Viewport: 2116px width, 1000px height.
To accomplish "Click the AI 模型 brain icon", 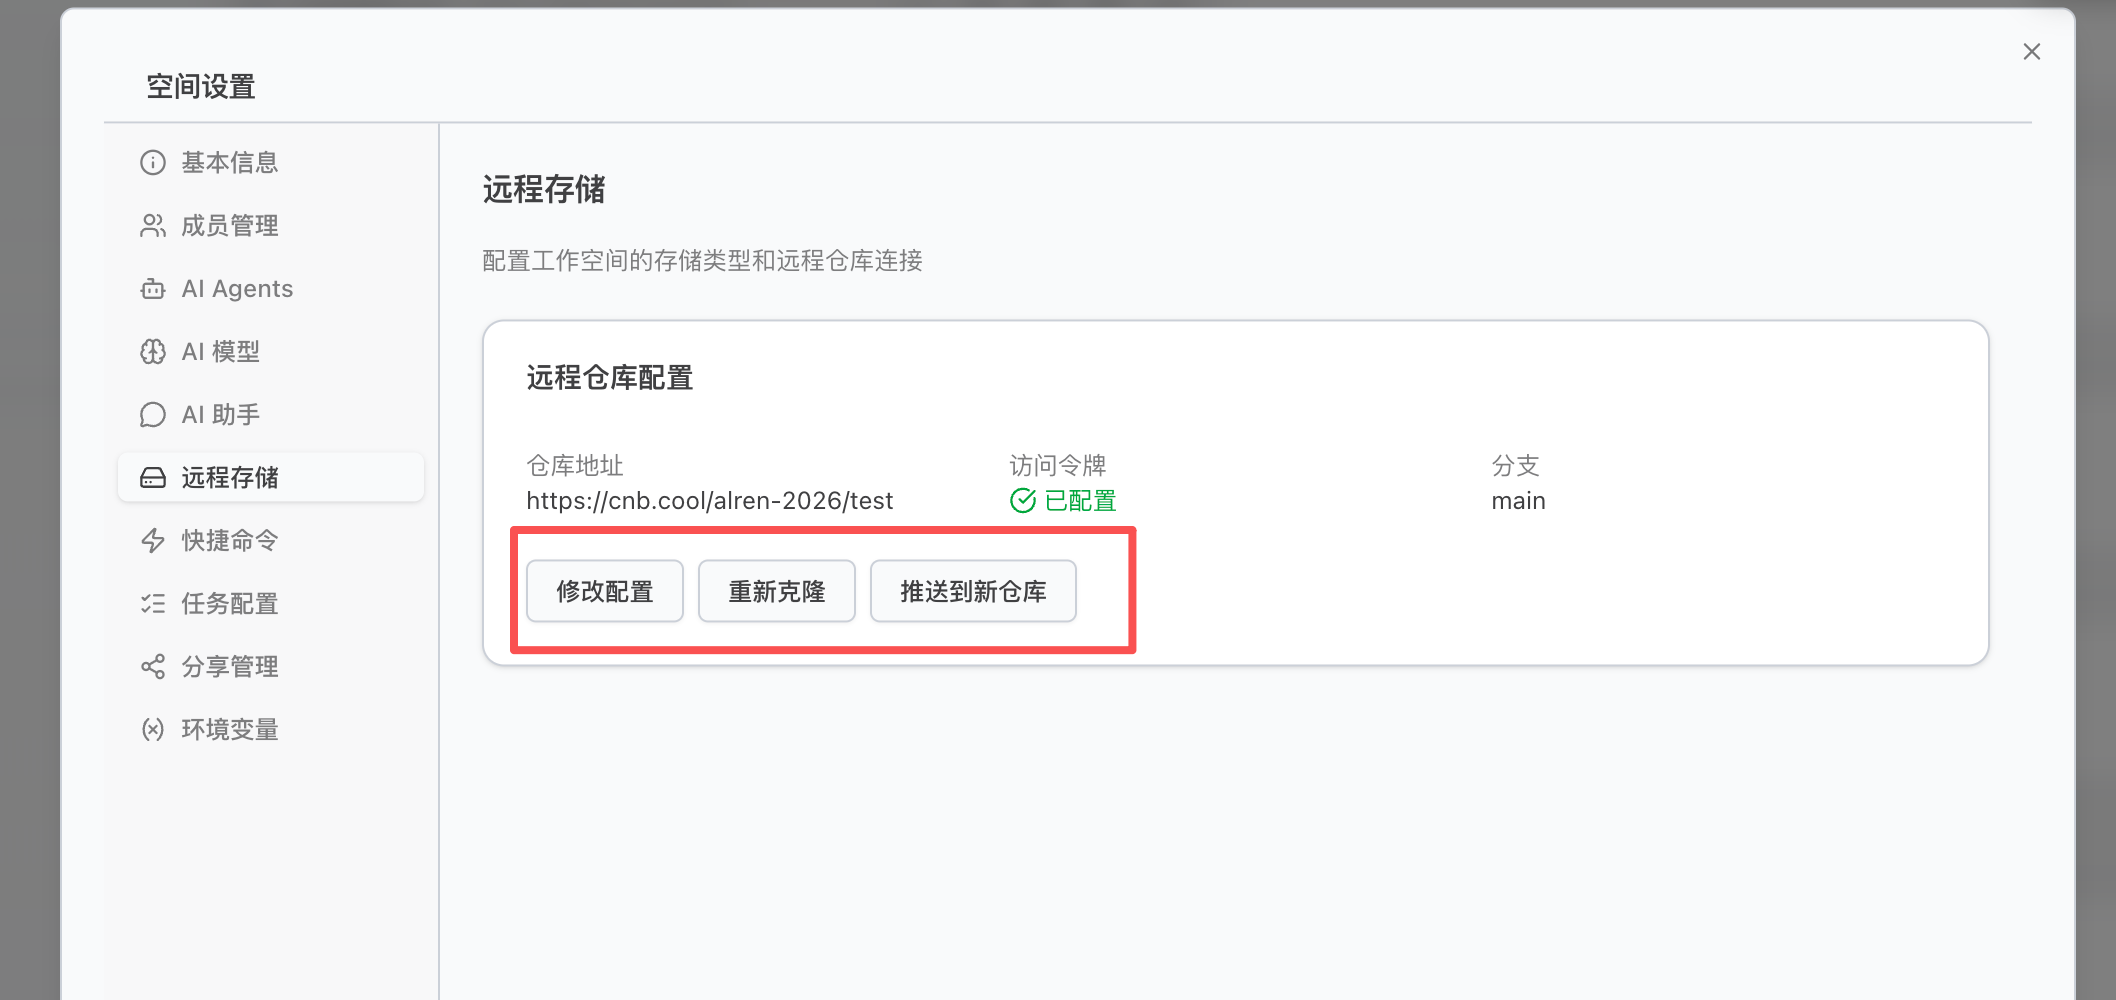I will pos(152,351).
